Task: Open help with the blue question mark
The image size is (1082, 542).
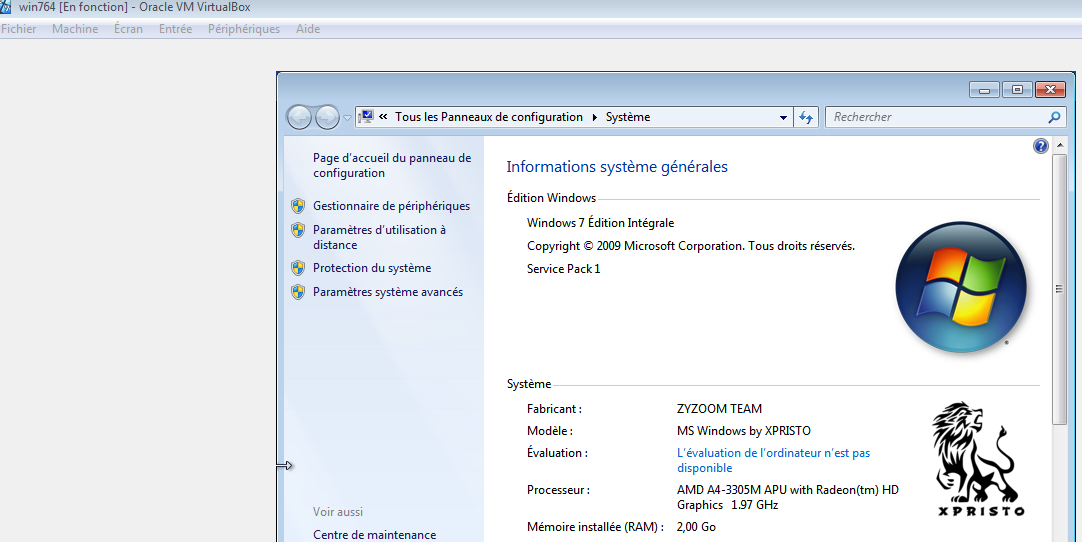Action: [1041, 146]
